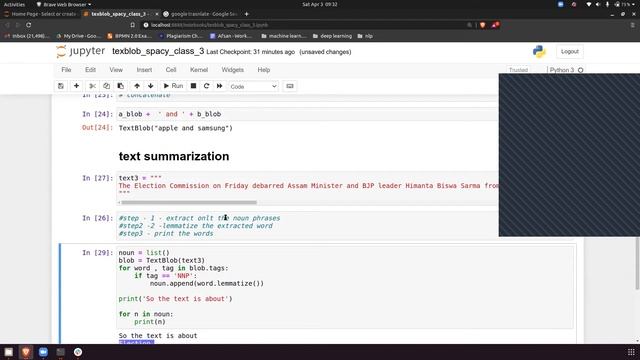Open the Help menu

(x=264, y=70)
